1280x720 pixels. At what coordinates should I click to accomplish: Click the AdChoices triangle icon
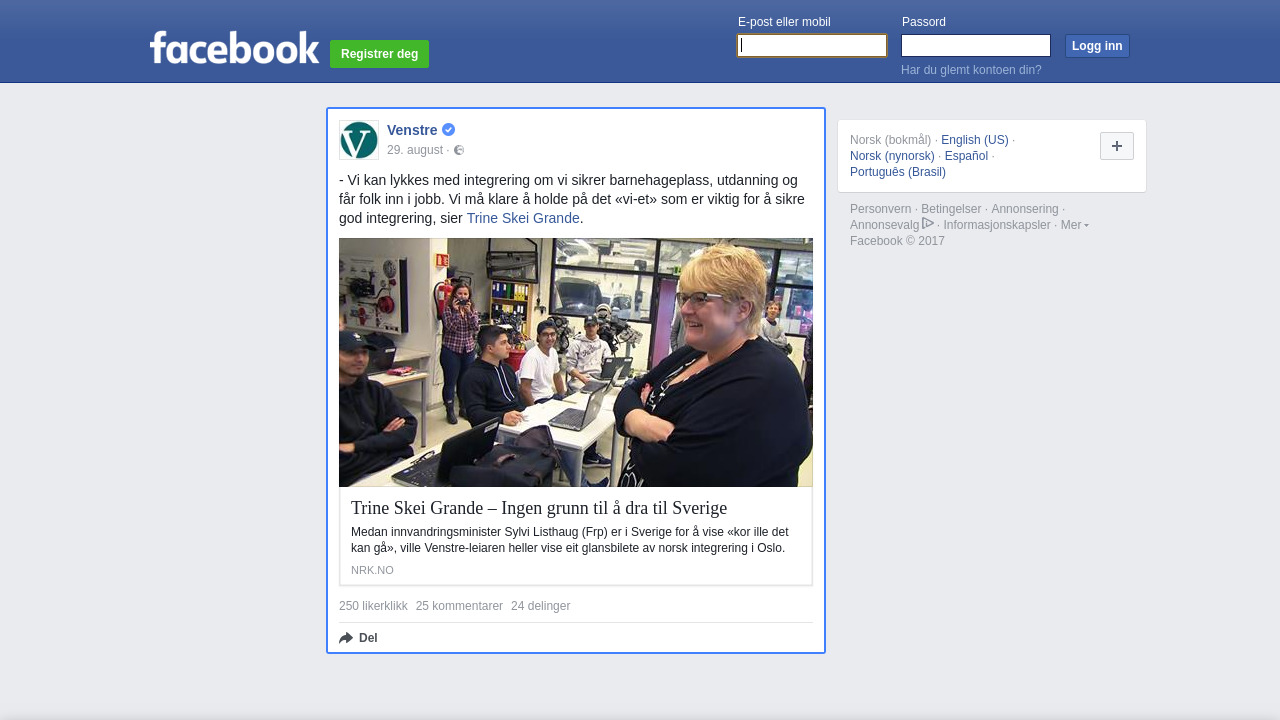[928, 223]
